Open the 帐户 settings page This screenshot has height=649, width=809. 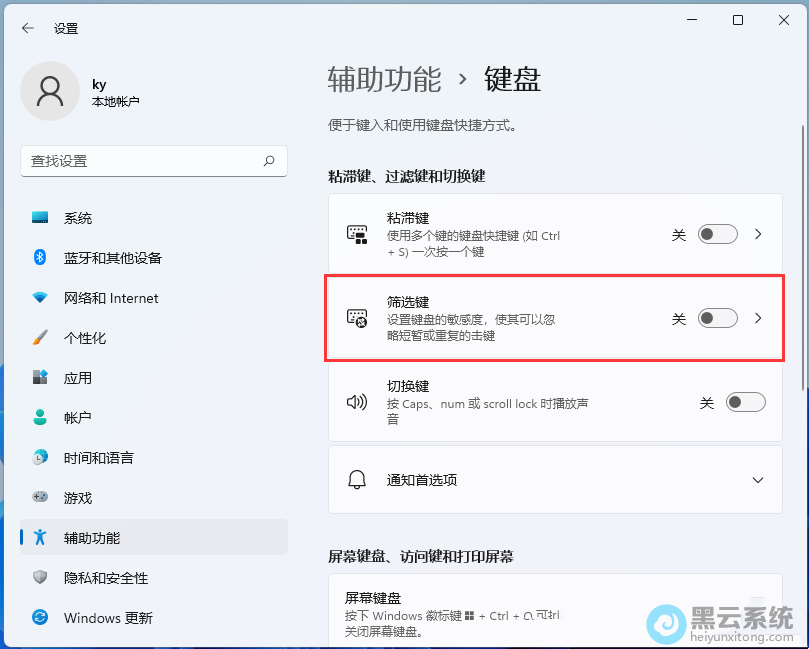tap(78, 418)
